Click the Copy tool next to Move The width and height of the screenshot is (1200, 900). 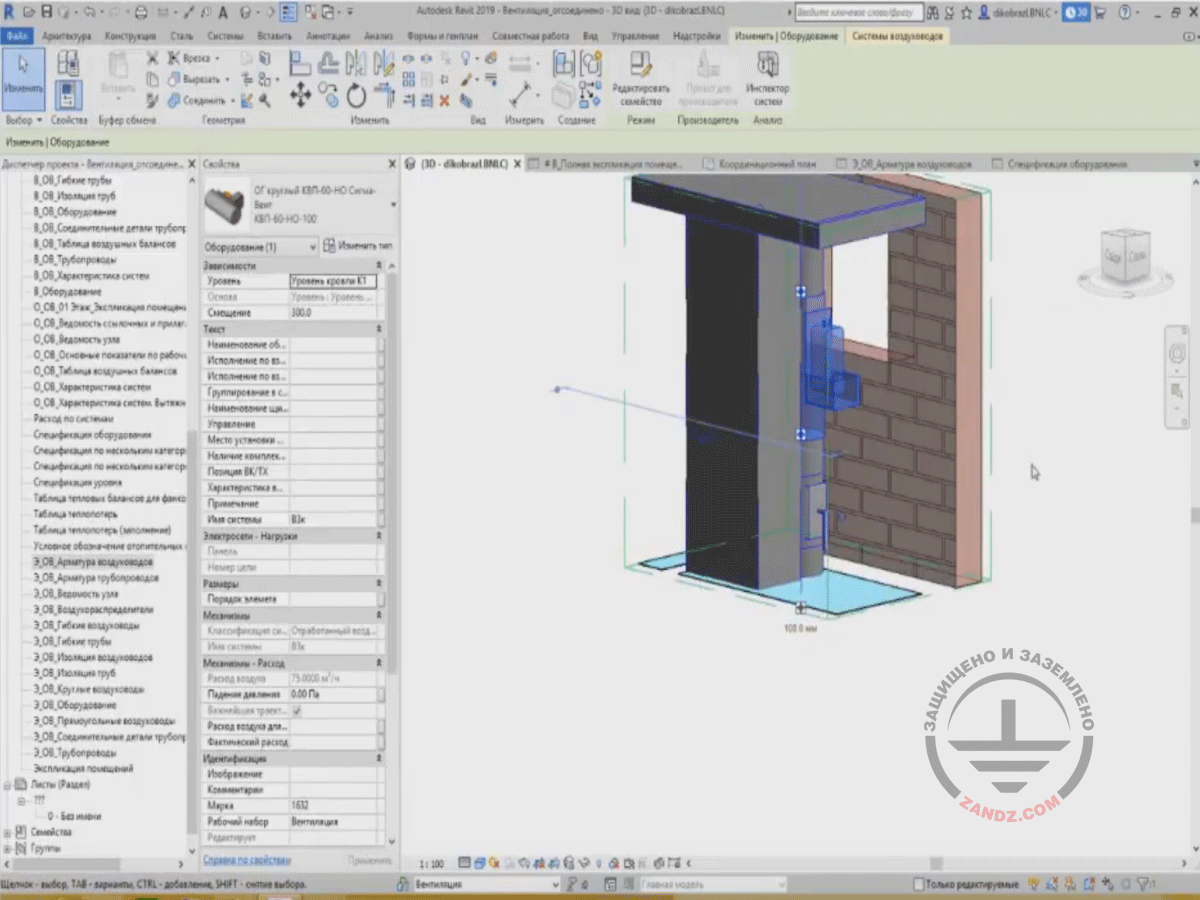coord(329,94)
